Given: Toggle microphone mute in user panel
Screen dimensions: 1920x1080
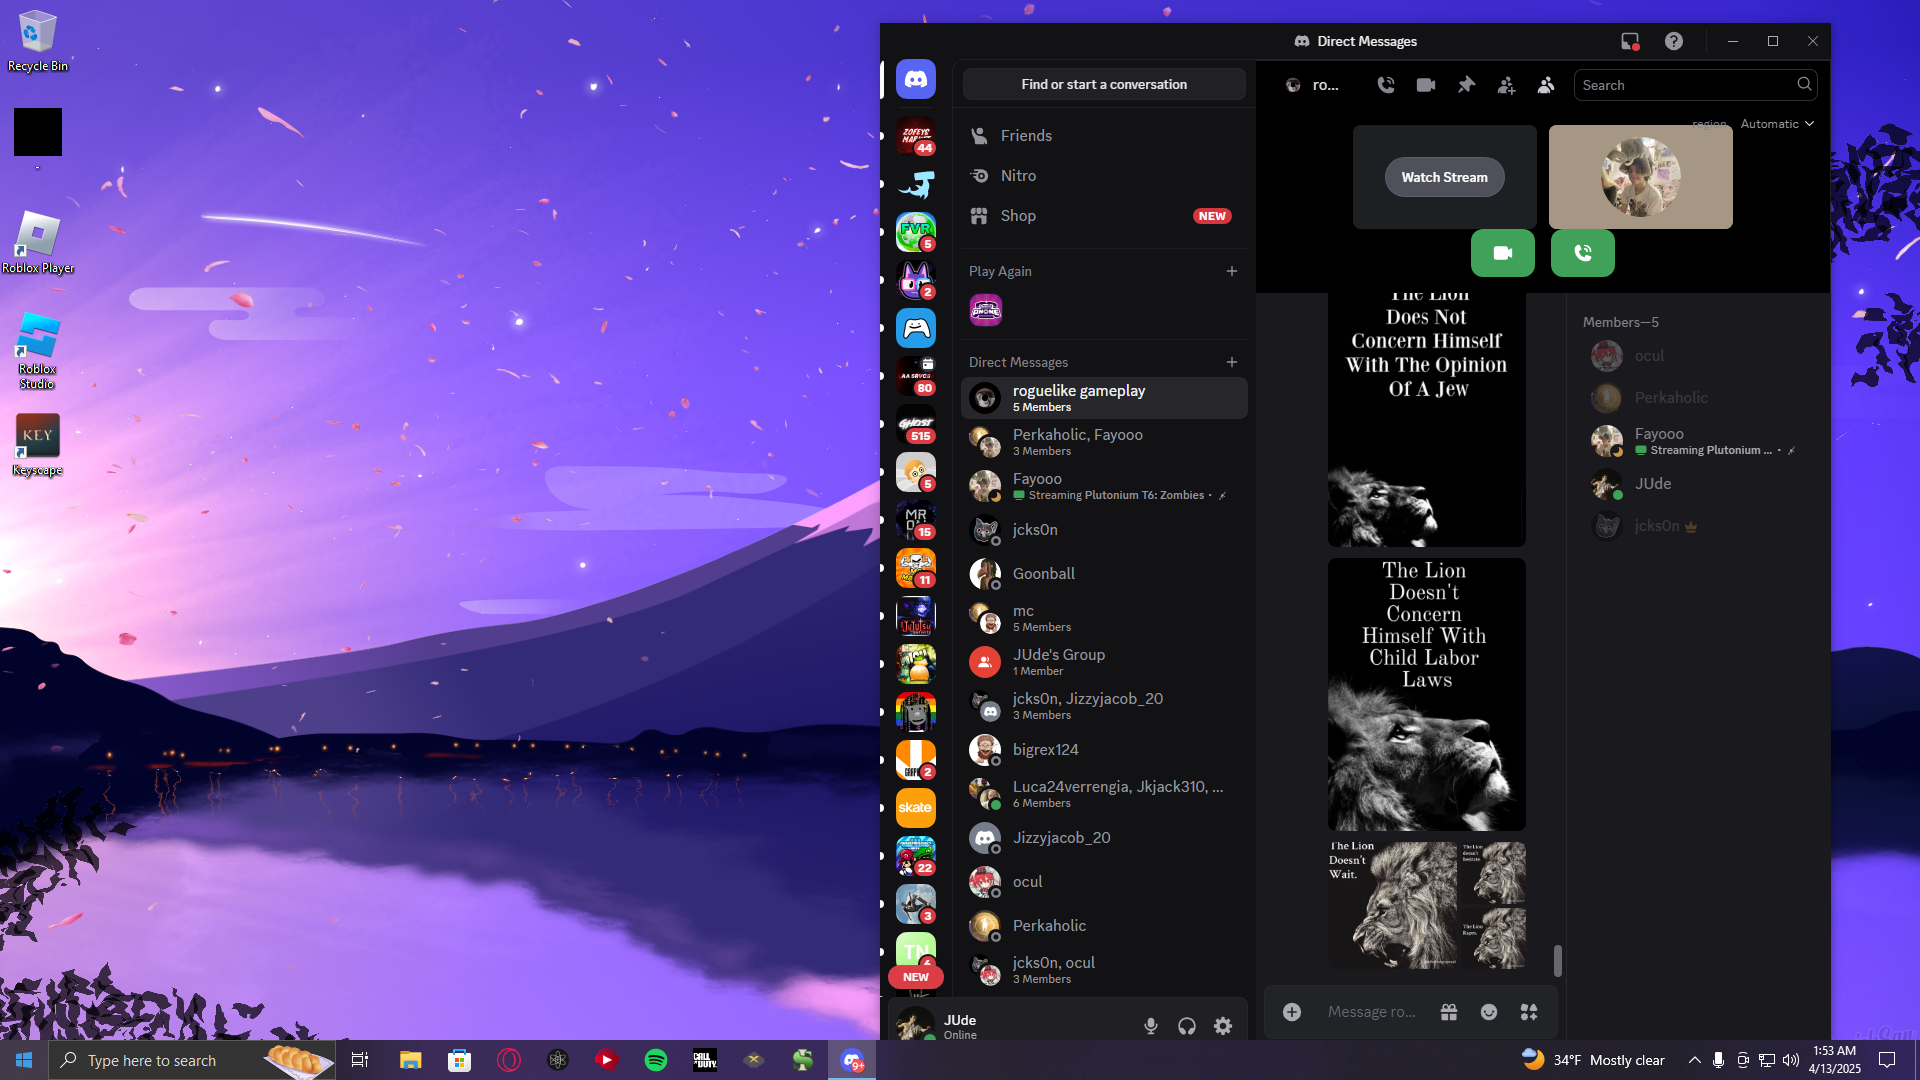Looking at the screenshot, I should (1151, 1026).
